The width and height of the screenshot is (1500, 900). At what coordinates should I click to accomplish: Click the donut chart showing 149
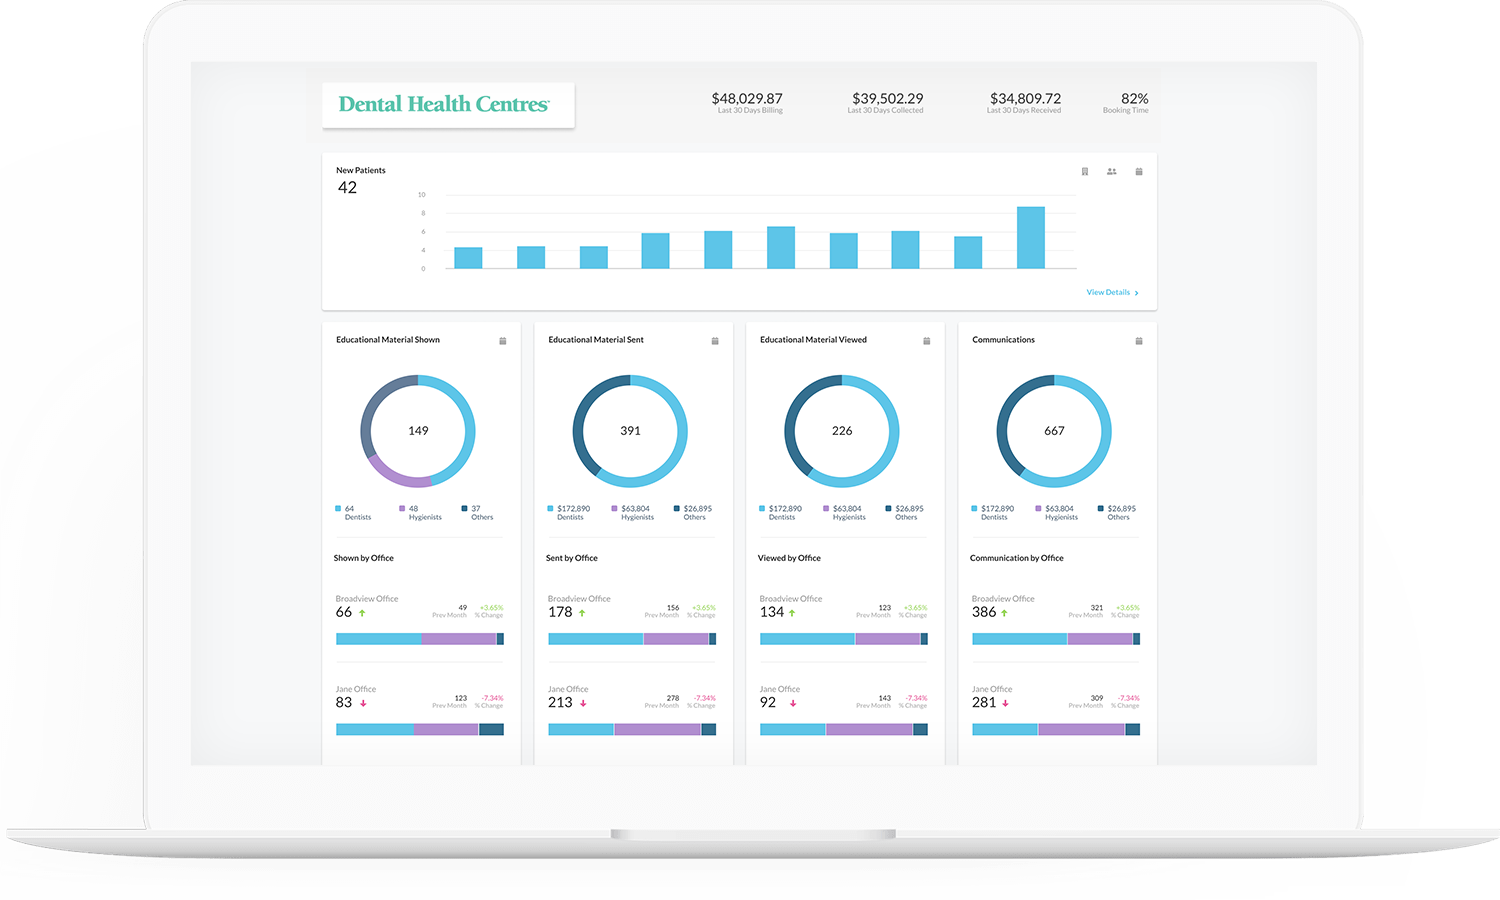(418, 431)
